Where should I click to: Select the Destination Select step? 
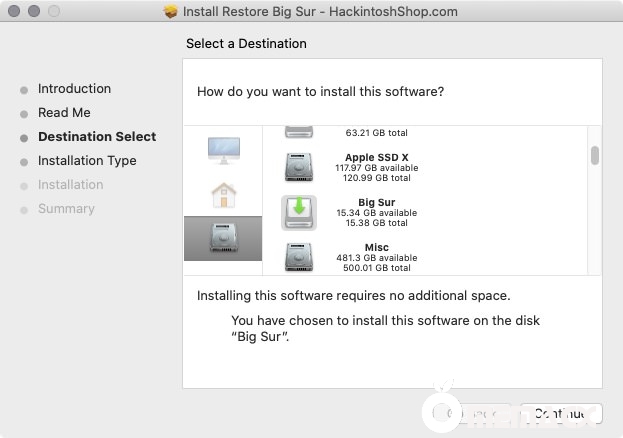point(97,137)
